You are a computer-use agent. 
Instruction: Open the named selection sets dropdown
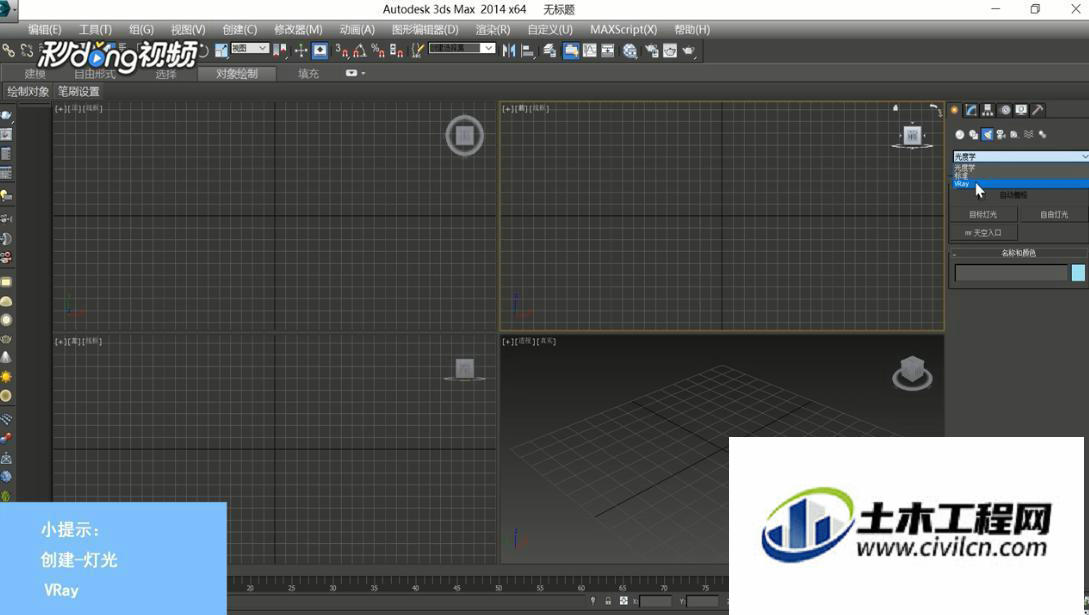tap(461, 48)
